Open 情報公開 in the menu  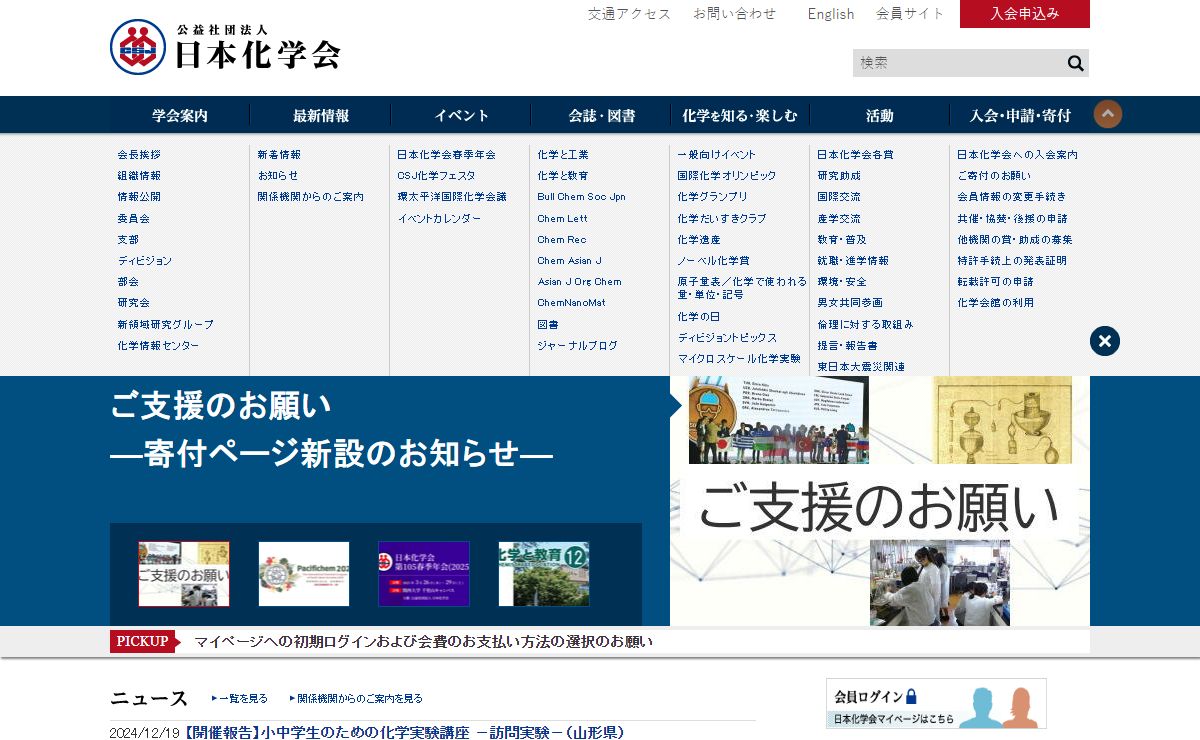pyautogui.click(x=139, y=197)
